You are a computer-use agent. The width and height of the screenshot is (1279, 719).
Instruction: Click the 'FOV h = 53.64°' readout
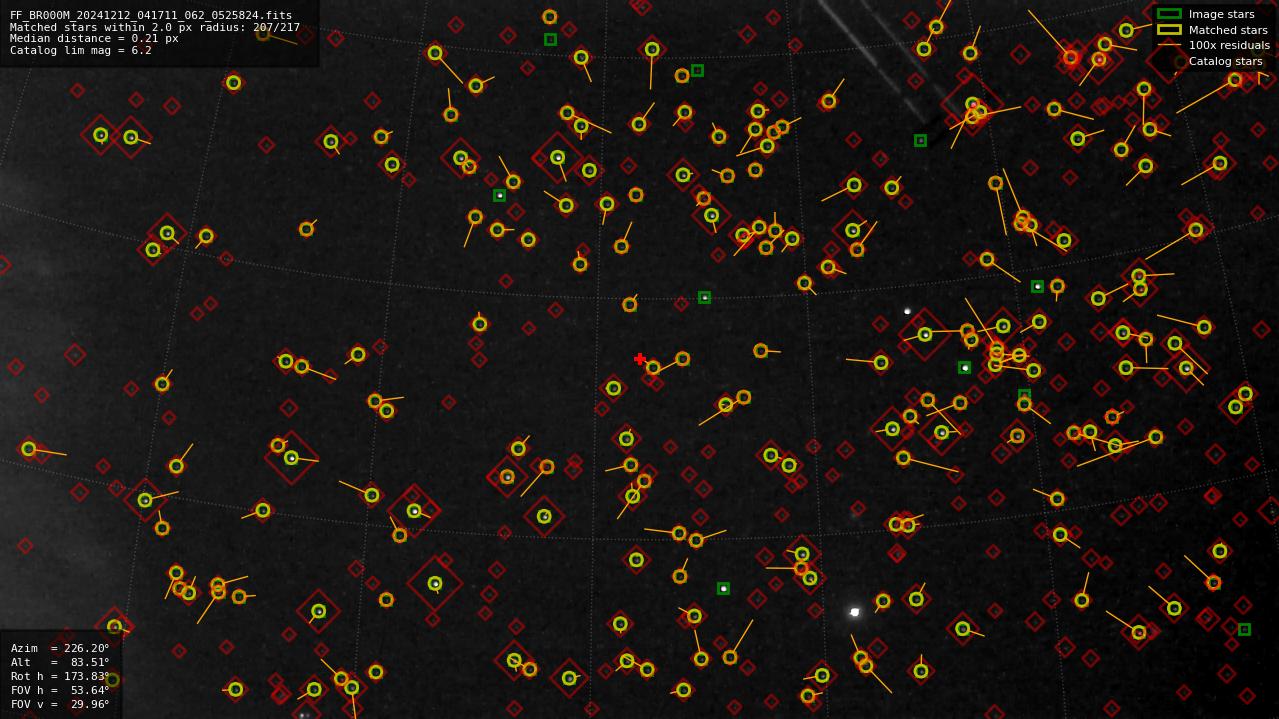[60, 690]
